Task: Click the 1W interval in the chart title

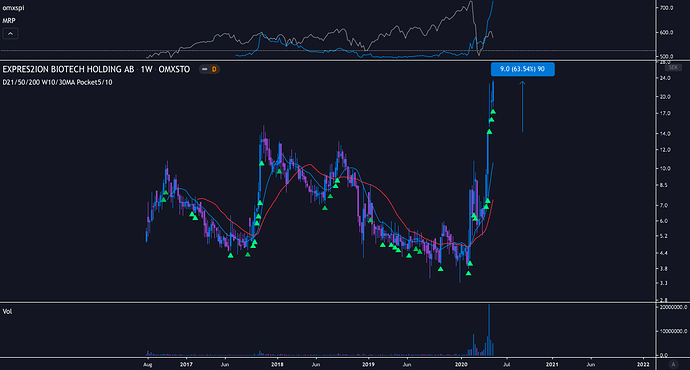Action: (146, 69)
